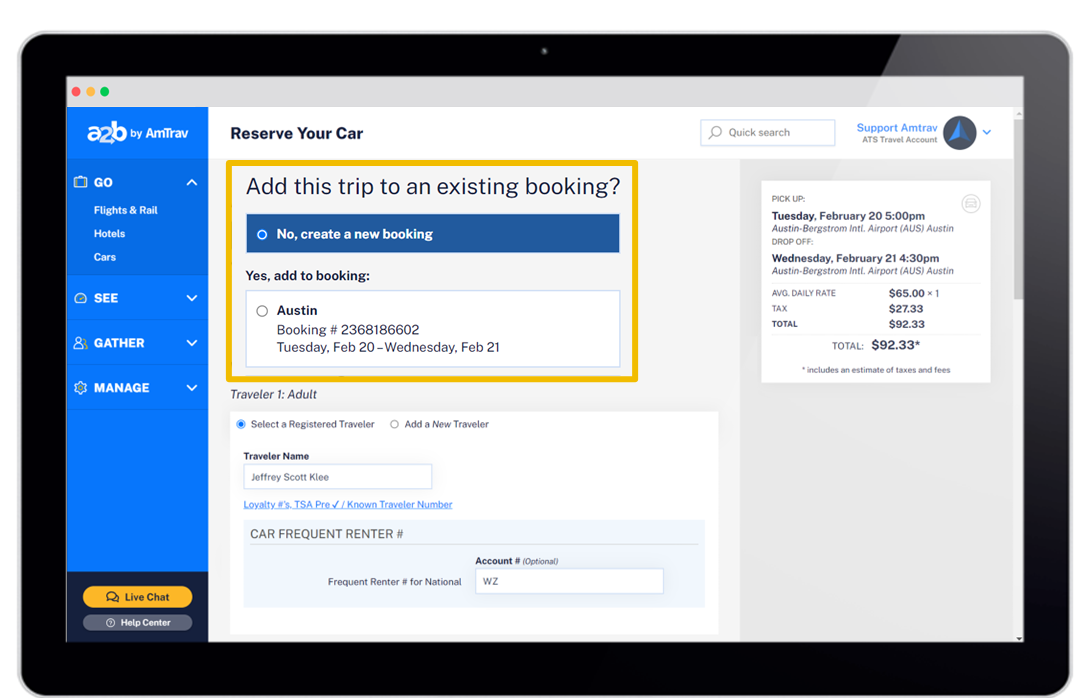Click the GO suitcase icon in sidebar
This screenshot has width=1090, height=698.
pyautogui.click(x=81, y=182)
